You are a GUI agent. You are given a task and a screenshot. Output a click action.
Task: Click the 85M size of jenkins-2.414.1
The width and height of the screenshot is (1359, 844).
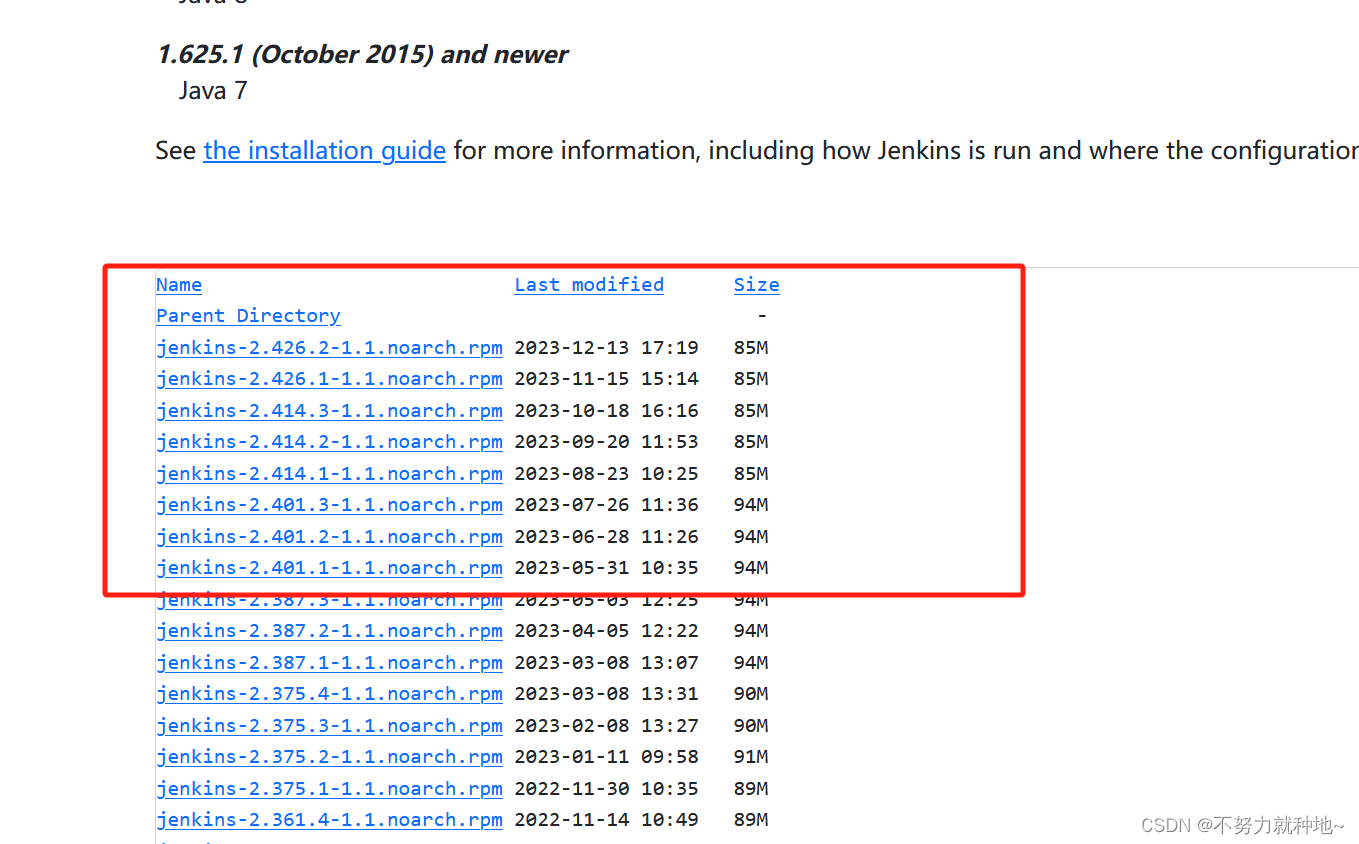click(751, 474)
